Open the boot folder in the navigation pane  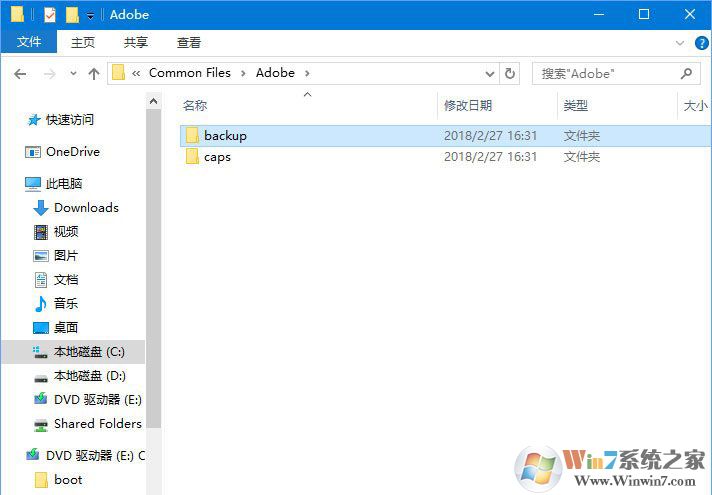pos(68,480)
